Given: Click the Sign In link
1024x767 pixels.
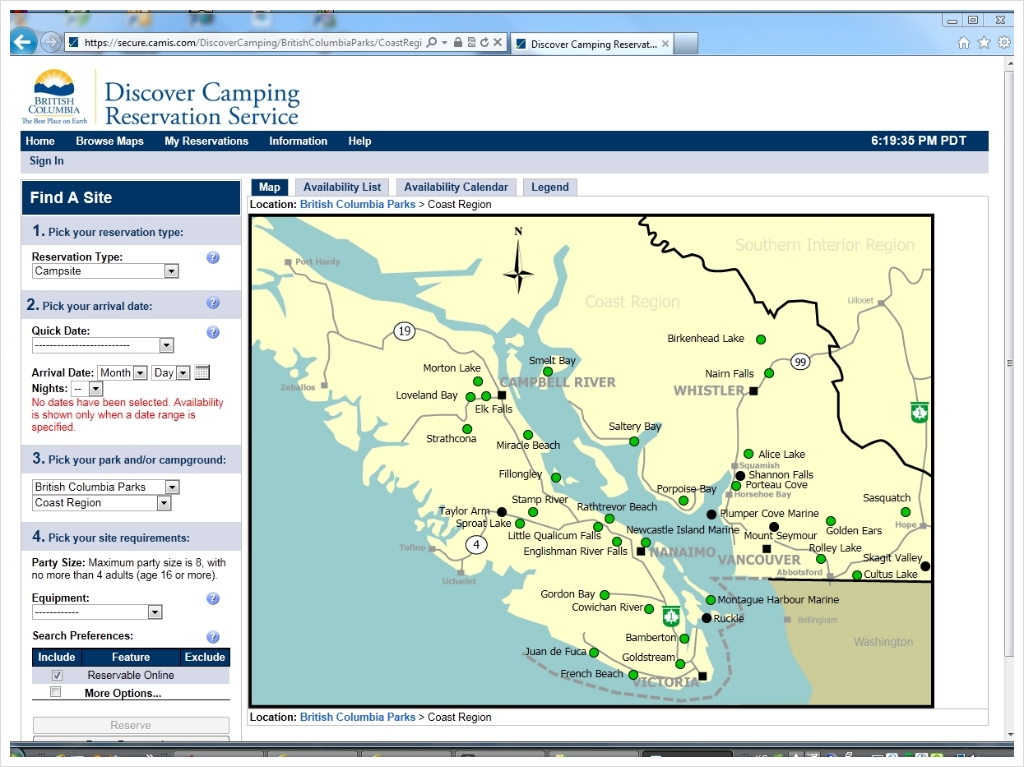Looking at the screenshot, I should pos(46,161).
